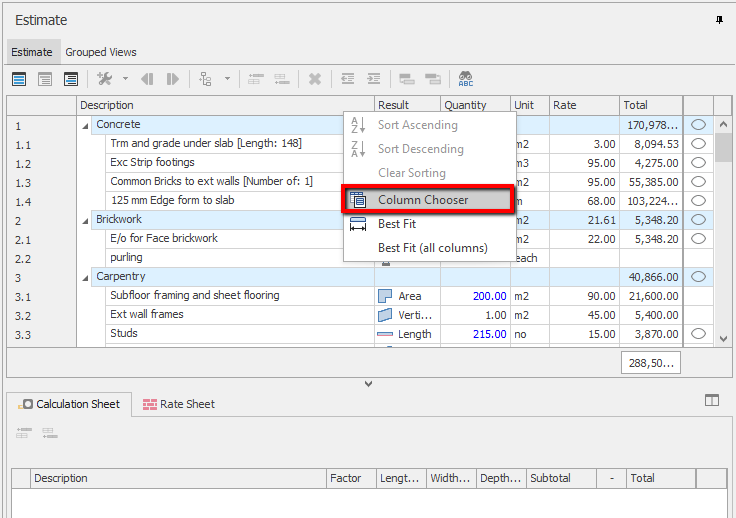The width and height of the screenshot is (736, 518).
Task: Click the hierarchy tree structure toolbar icon
Action: pyautogui.click(x=207, y=79)
